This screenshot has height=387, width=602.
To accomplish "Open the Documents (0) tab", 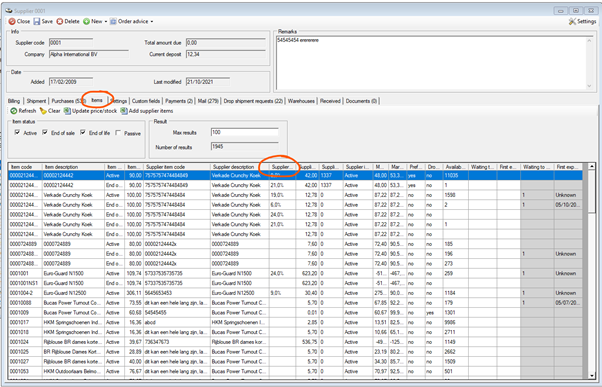I will tap(361, 101).
